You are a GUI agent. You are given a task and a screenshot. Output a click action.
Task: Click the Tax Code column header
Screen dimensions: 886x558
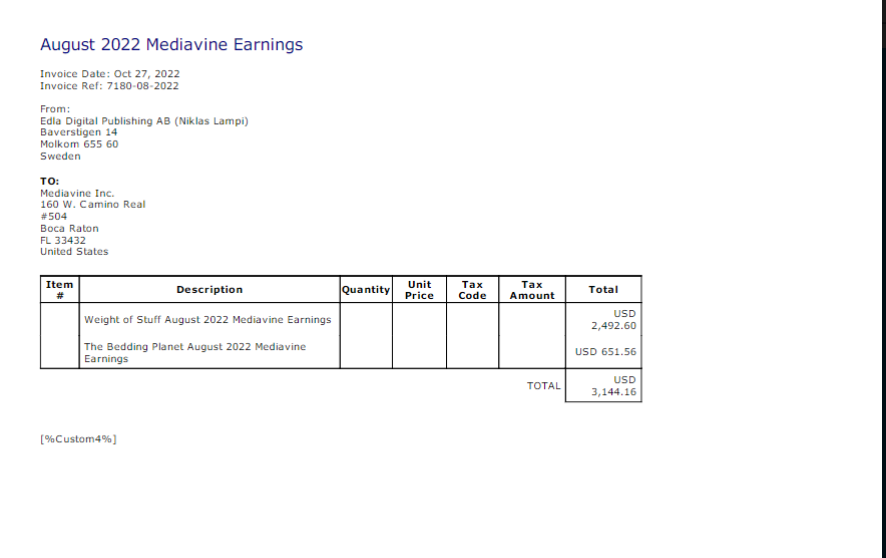[472, 290]
